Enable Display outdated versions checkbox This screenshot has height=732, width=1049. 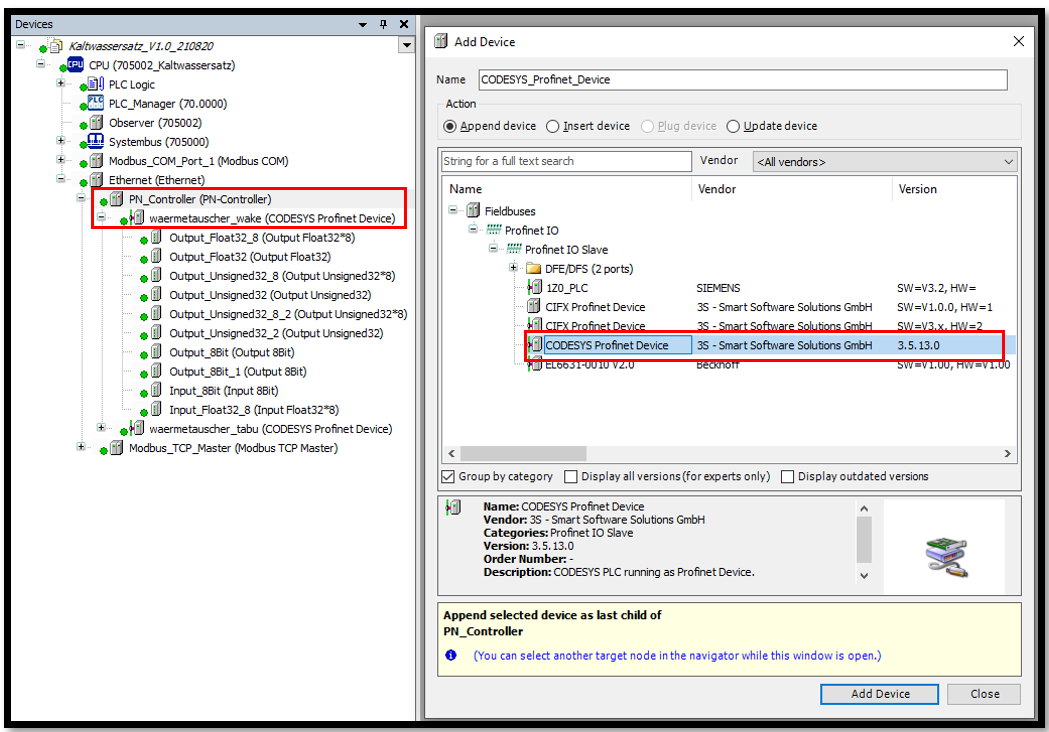click(788, 477)
